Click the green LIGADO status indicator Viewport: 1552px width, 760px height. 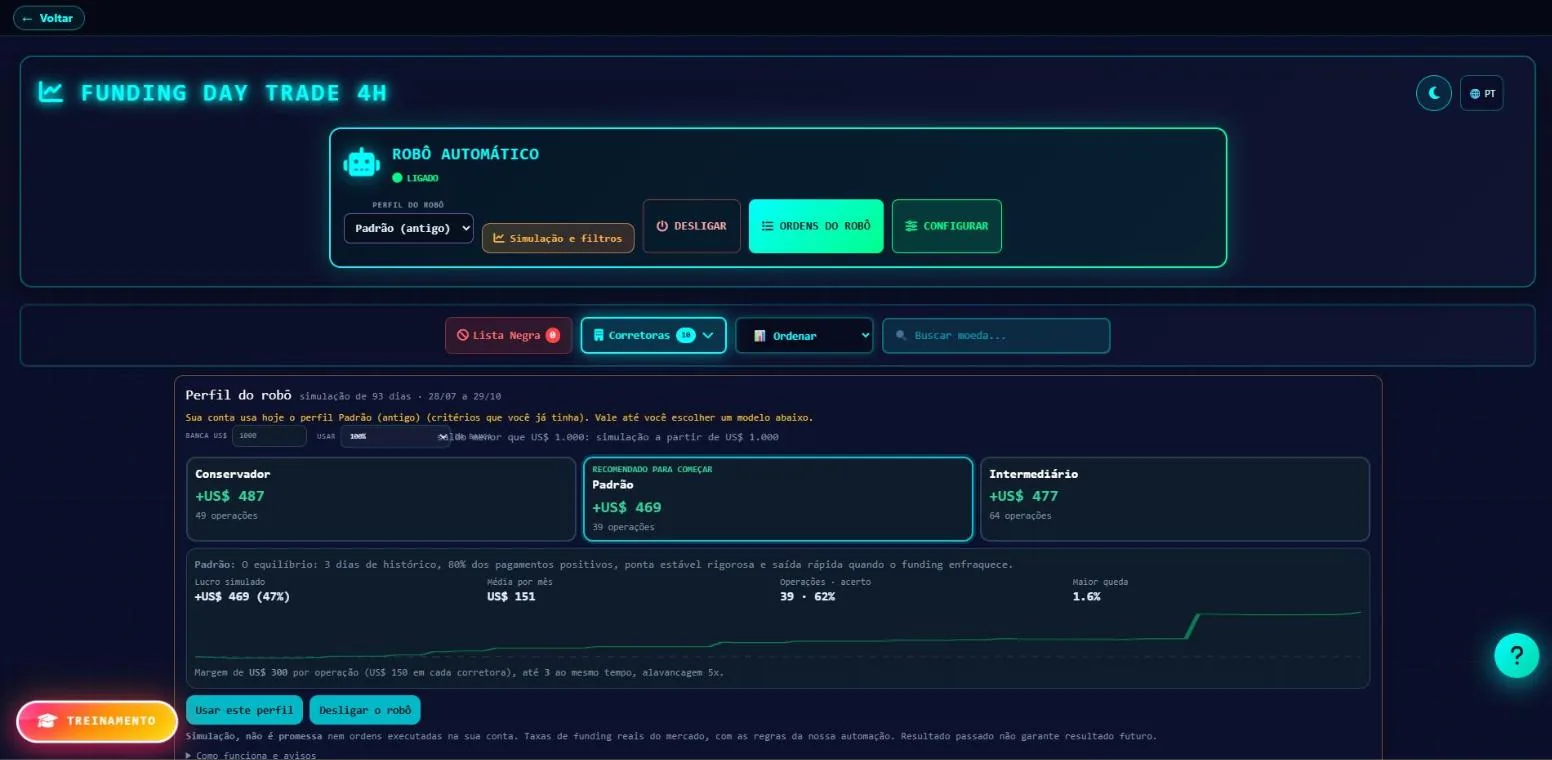[x=415, y=178]
